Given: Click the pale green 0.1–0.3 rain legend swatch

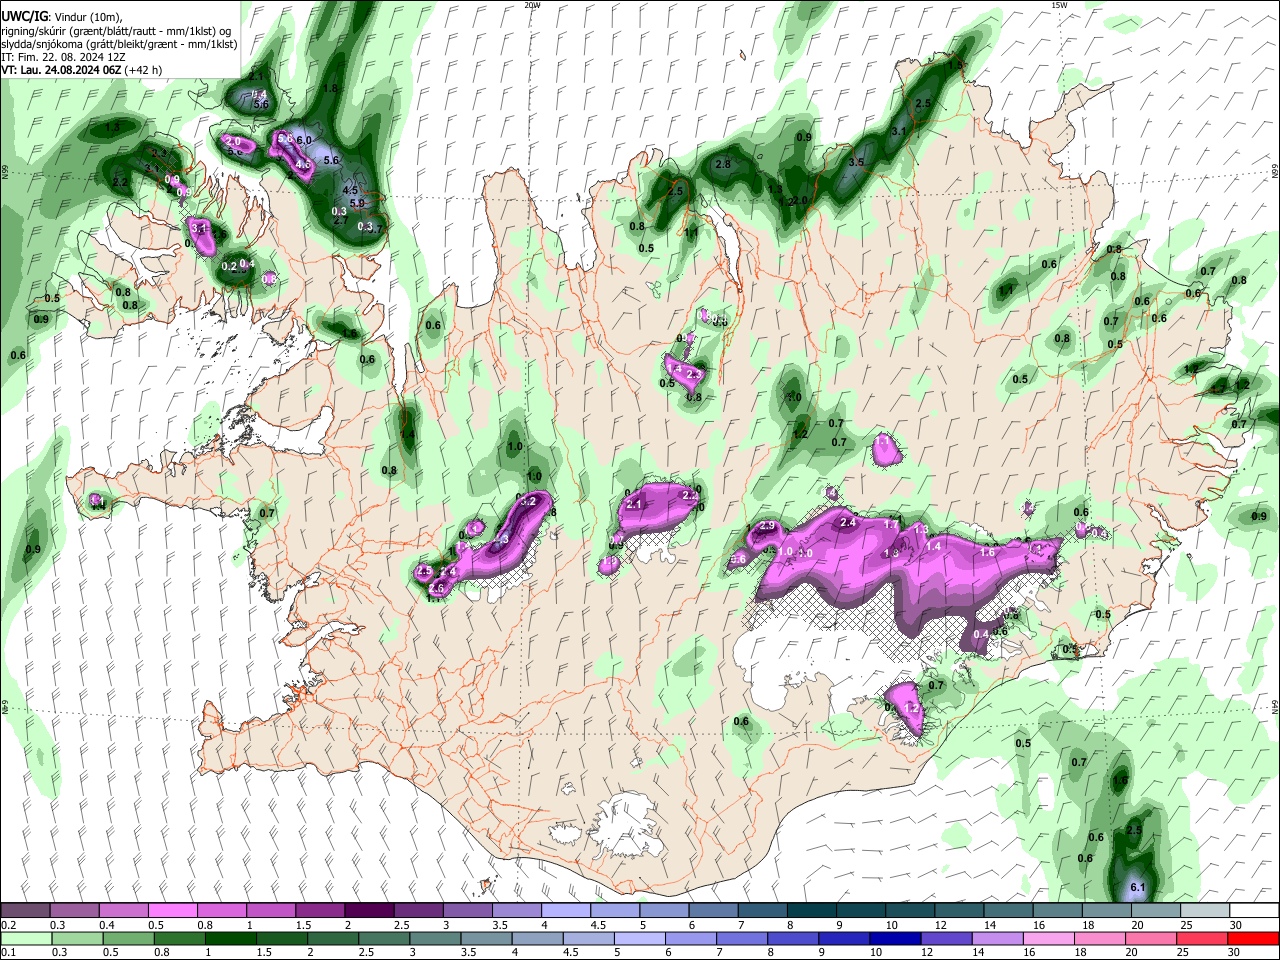Looking at the screenshot, I should [26, 939].
